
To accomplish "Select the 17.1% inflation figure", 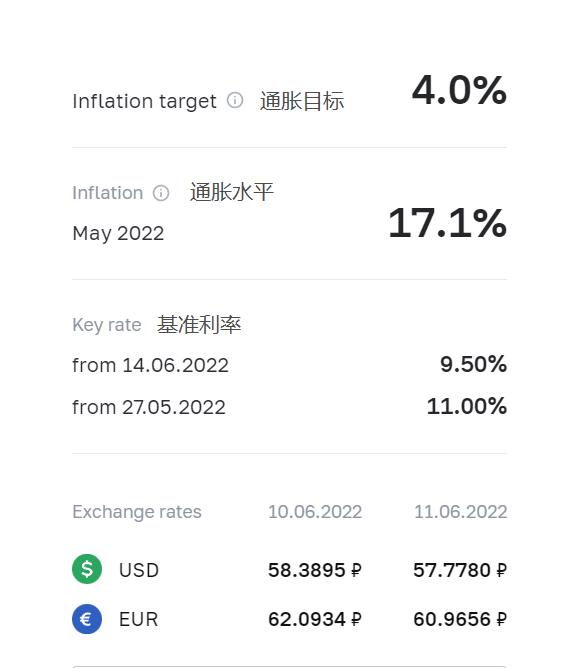I will coord(447,223).
